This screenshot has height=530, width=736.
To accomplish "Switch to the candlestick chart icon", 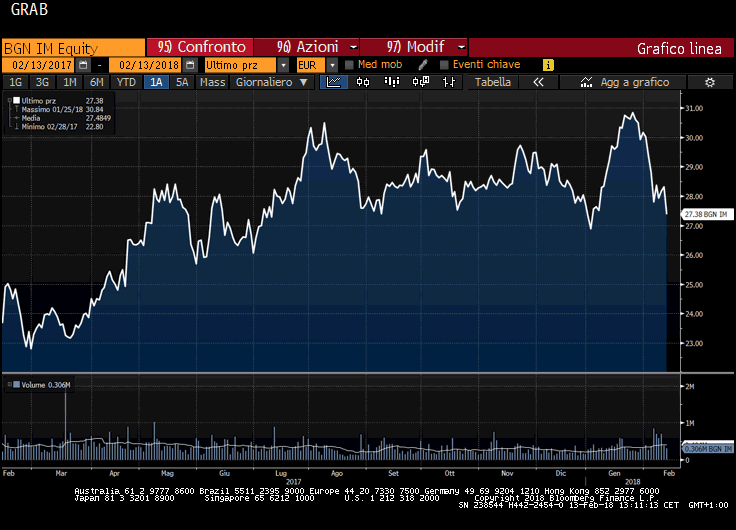I will pos(363,82).
